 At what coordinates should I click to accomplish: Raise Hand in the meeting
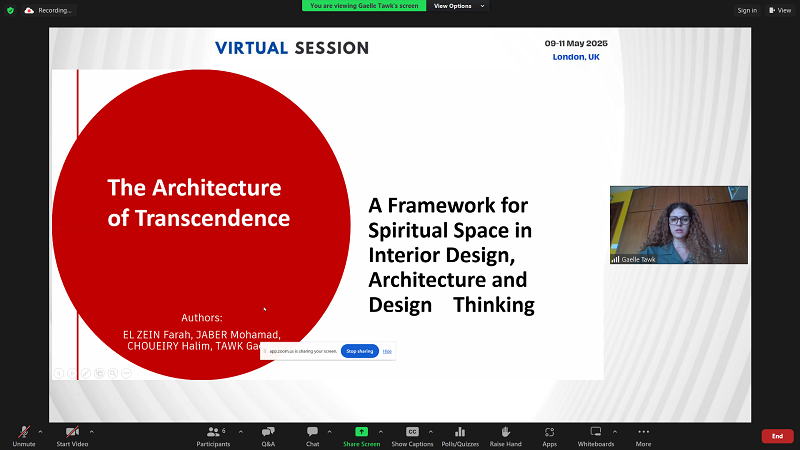pyautogui.click(x=506, y=435)
